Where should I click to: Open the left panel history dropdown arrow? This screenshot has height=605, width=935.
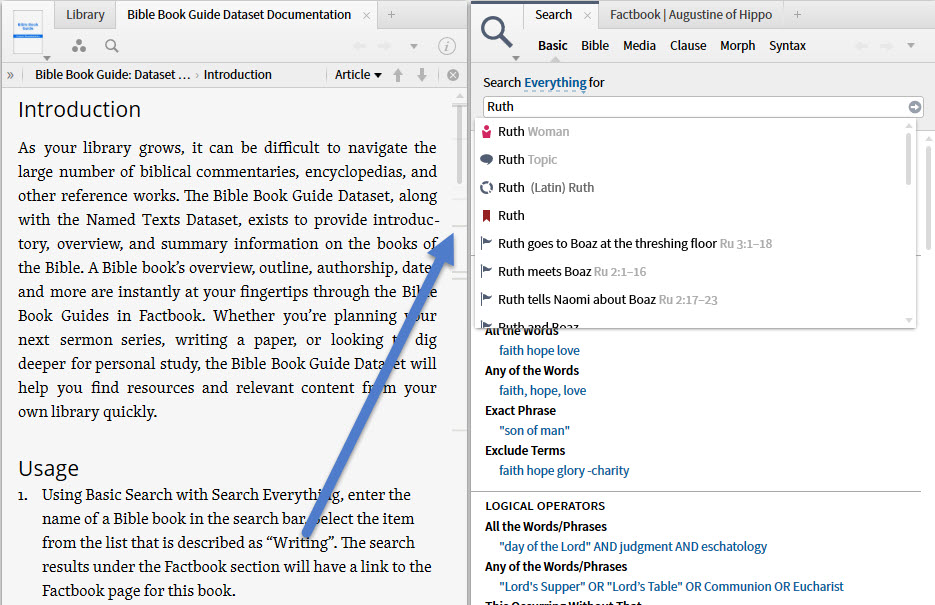click(413, 46)
